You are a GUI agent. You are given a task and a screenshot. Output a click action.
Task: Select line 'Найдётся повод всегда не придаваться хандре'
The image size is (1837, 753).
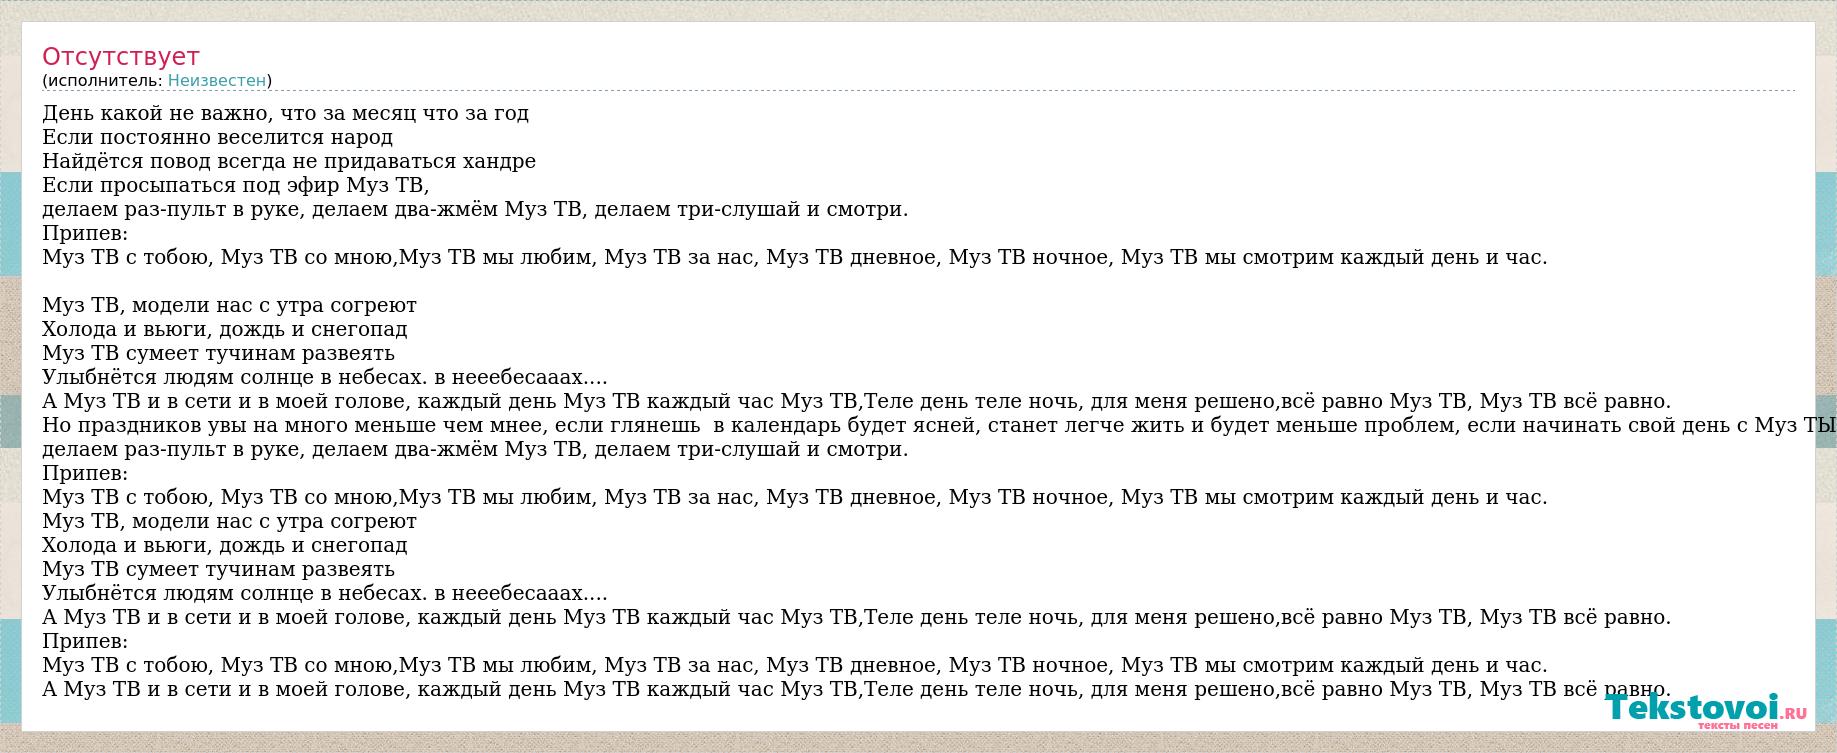click(x=289, y=161)
